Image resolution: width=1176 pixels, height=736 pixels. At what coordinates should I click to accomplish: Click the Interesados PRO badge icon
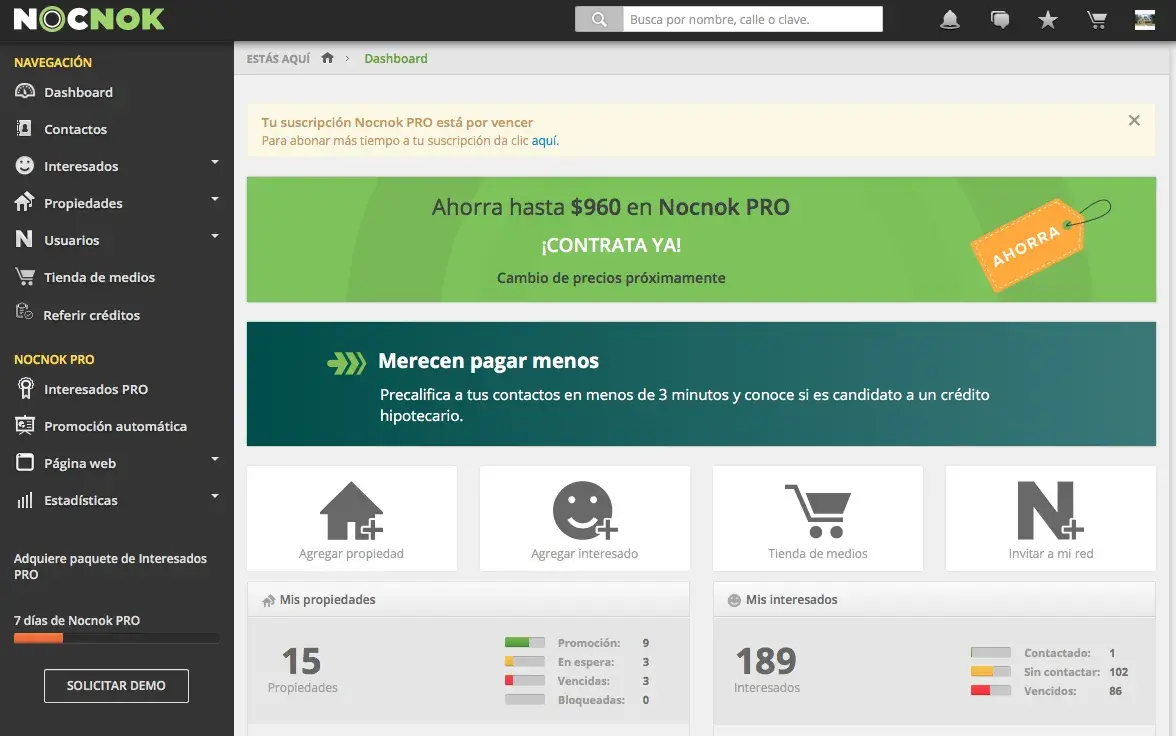pos(26,389)
